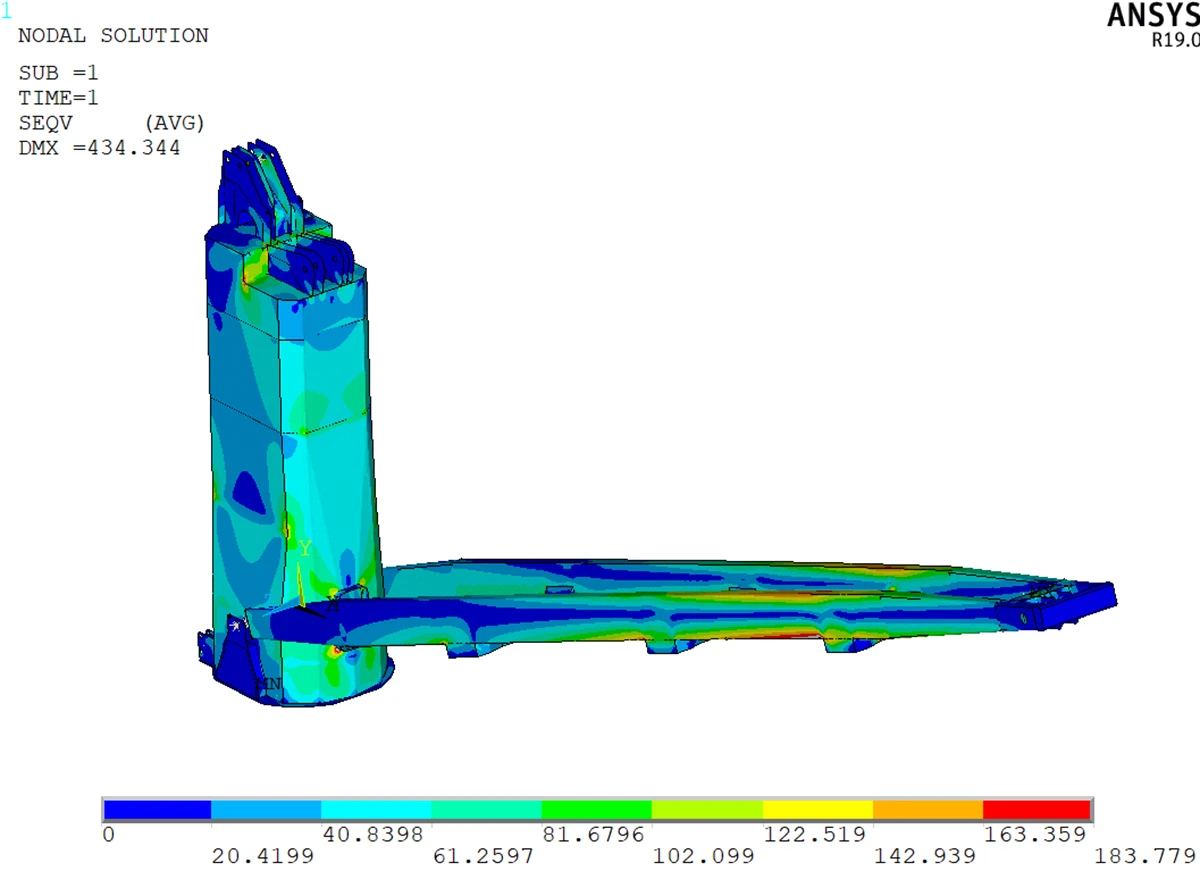The height and width of the screenshot is (871, 1200).
Task: Select the yellow legend band after 122.519
Action: point(818,809)
